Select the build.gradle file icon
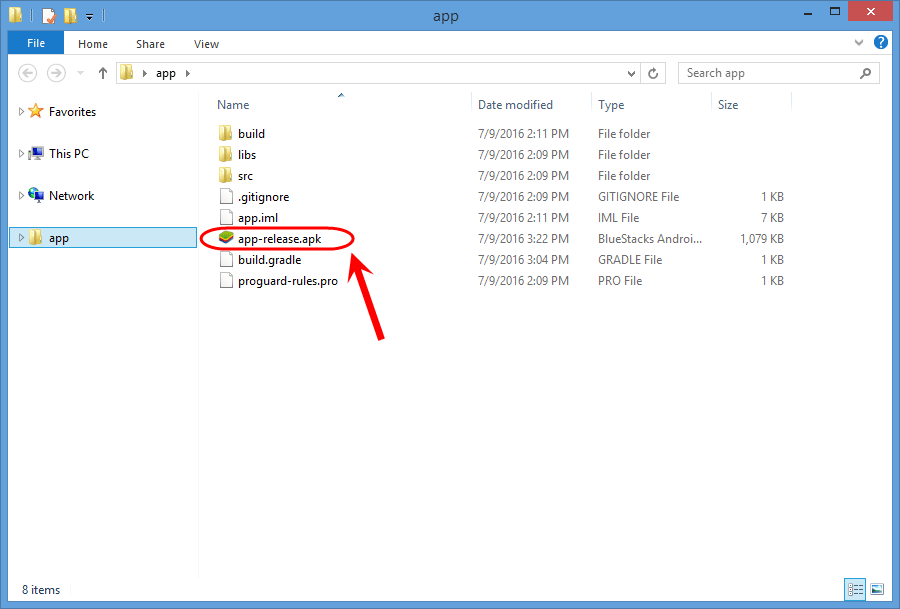900x609 pixels. click(226, 259)
